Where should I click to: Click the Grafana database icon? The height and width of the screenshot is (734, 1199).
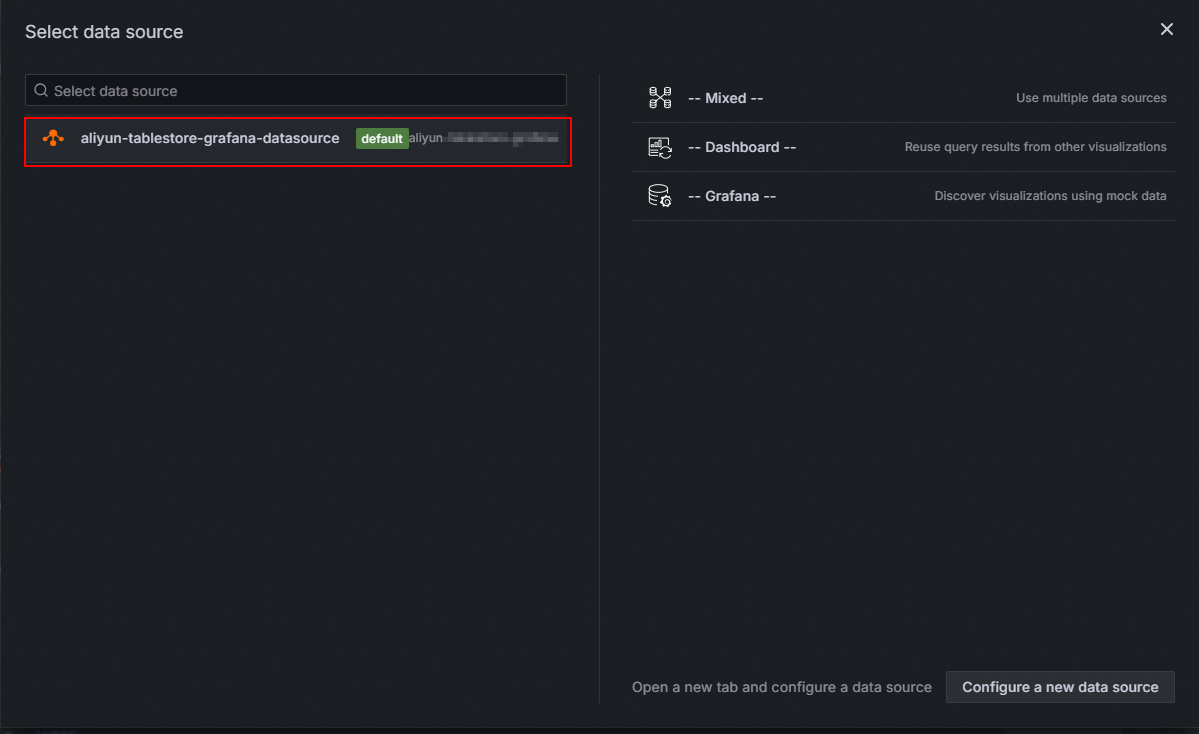click(x=660, y=196)
